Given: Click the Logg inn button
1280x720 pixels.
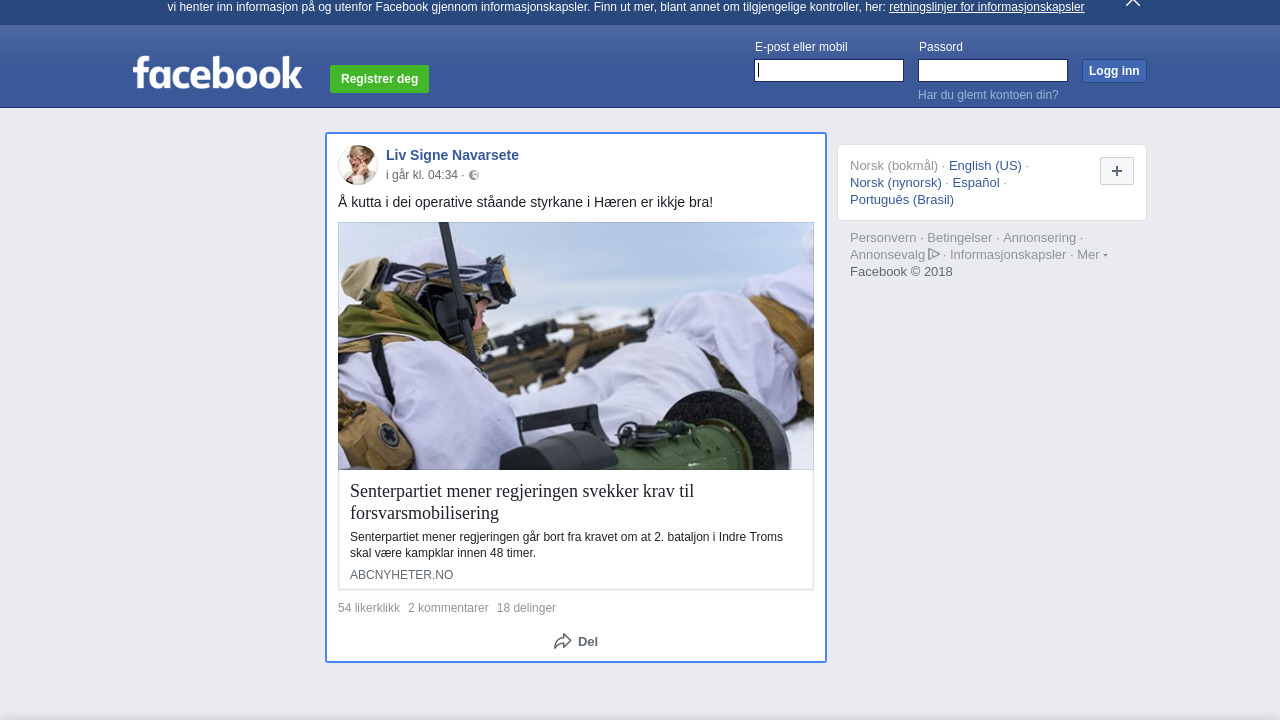Looking at the screenshot, I should pos(1114,71).
